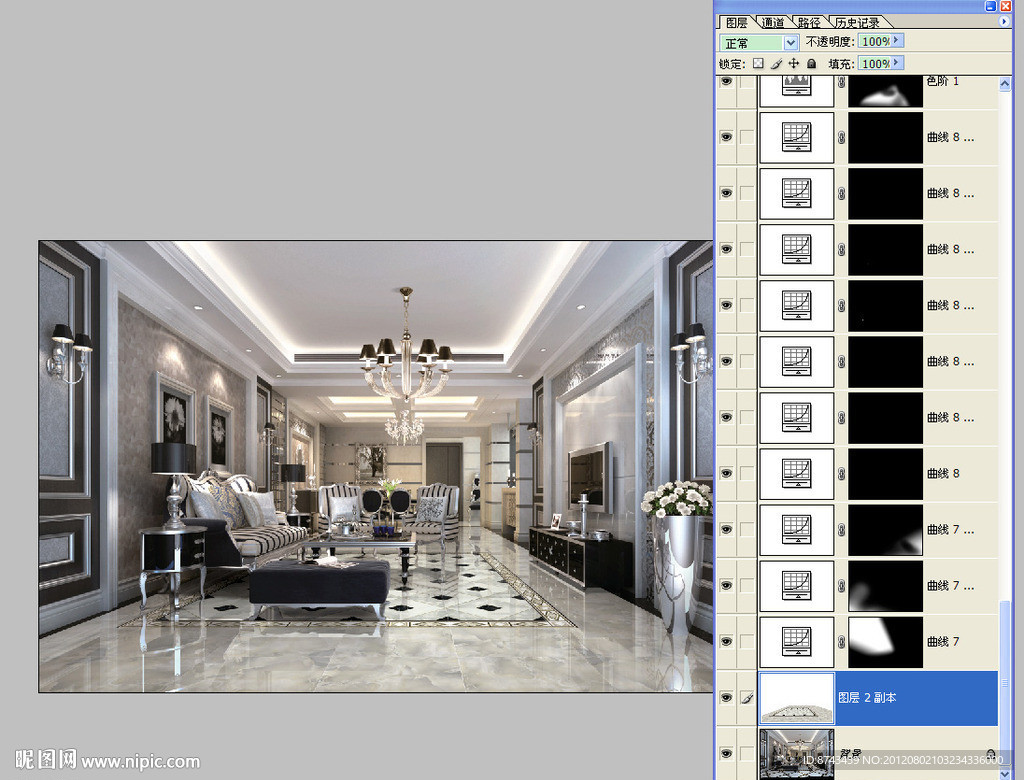Click the 不透明度 label
1024x780 pixels.
point(829,42)
